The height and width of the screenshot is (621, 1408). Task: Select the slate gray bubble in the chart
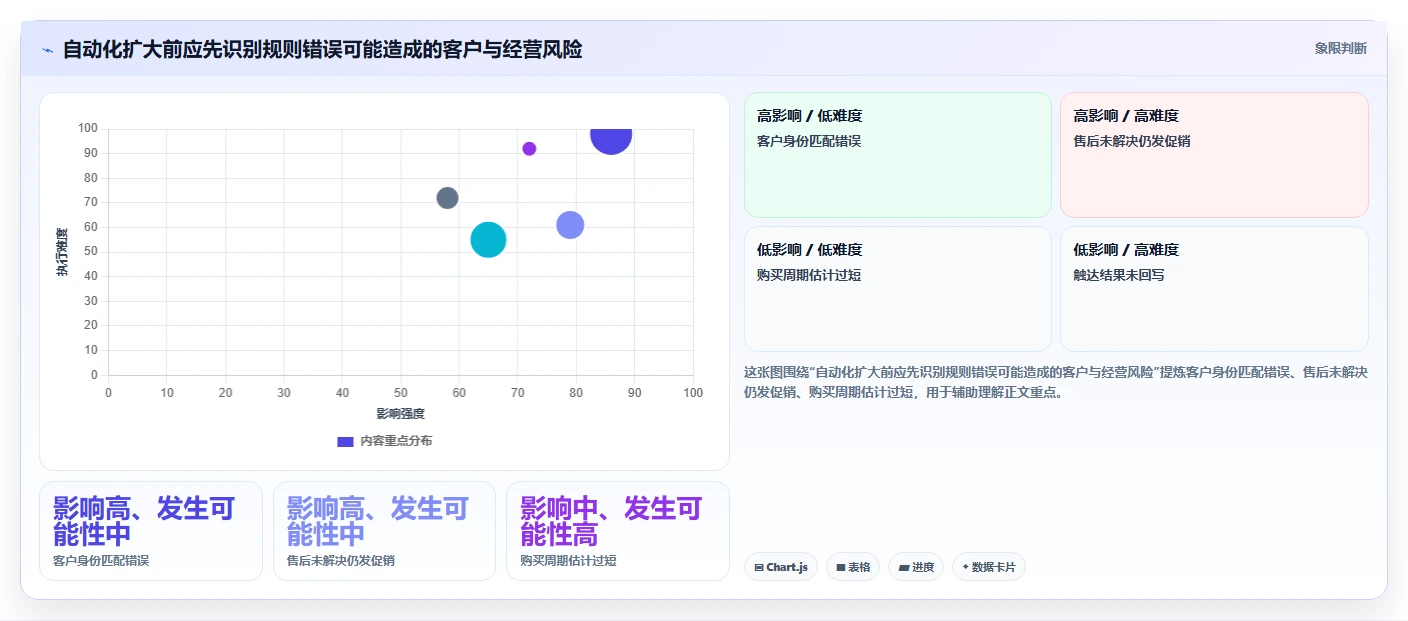tap(447, 198)
